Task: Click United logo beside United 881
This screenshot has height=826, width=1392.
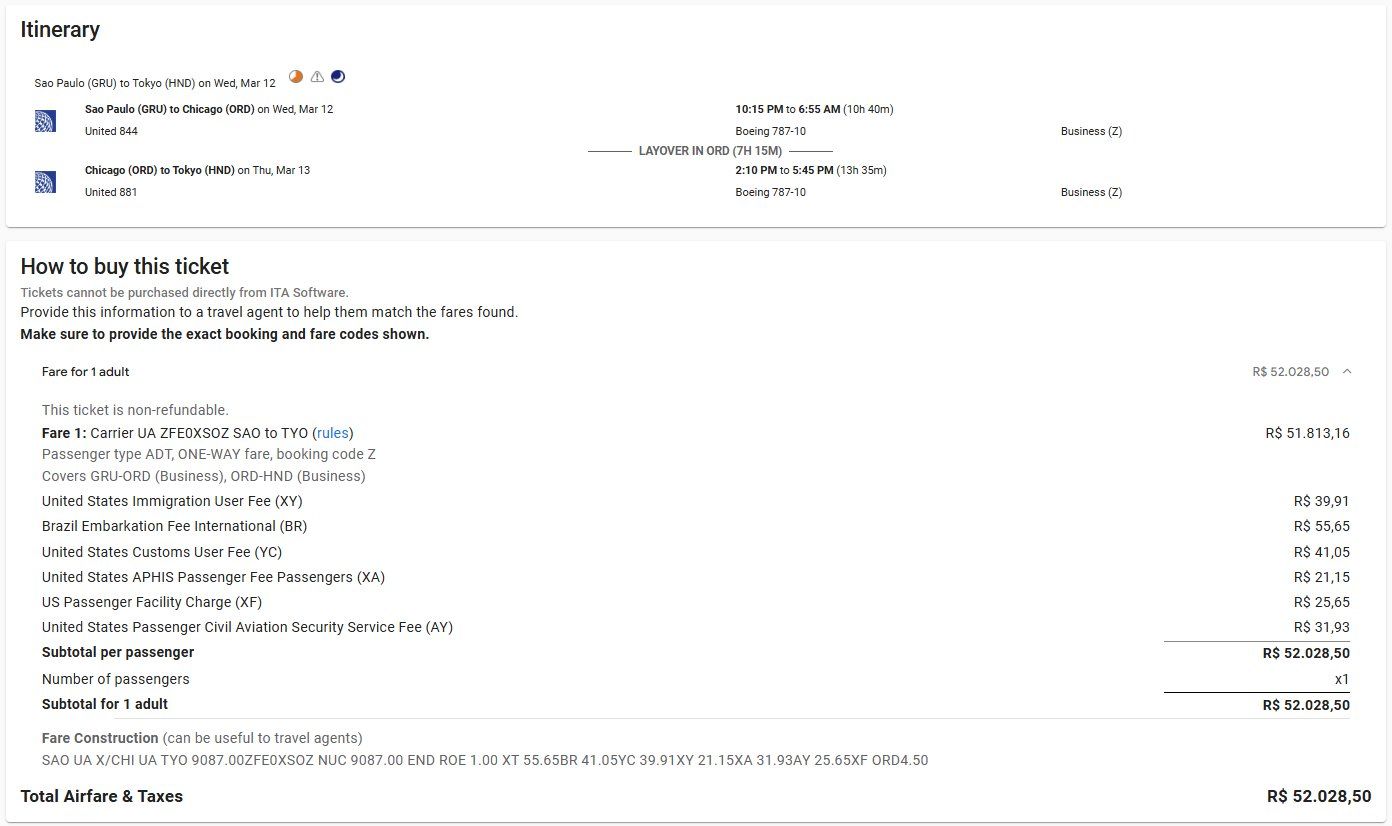Action: coord(45,182)
